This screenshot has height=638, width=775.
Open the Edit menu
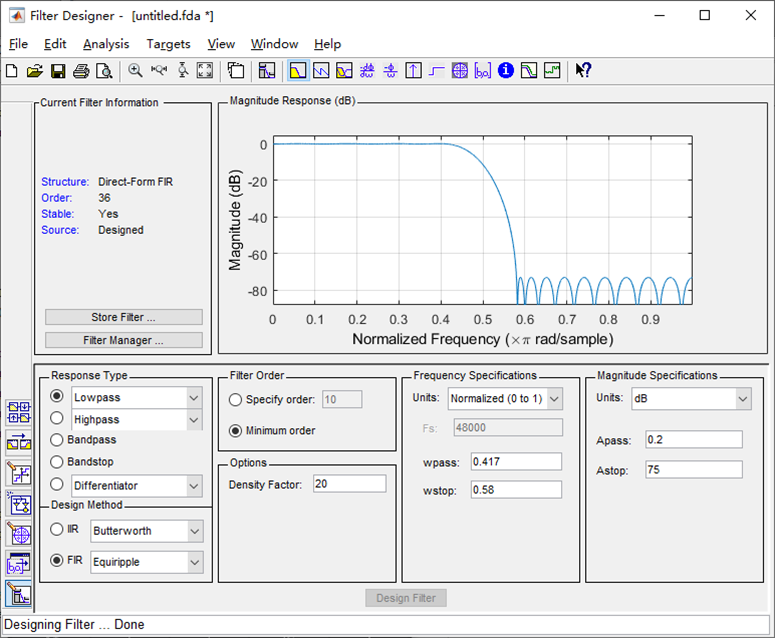pyautogui.click(x=55, y=44)
